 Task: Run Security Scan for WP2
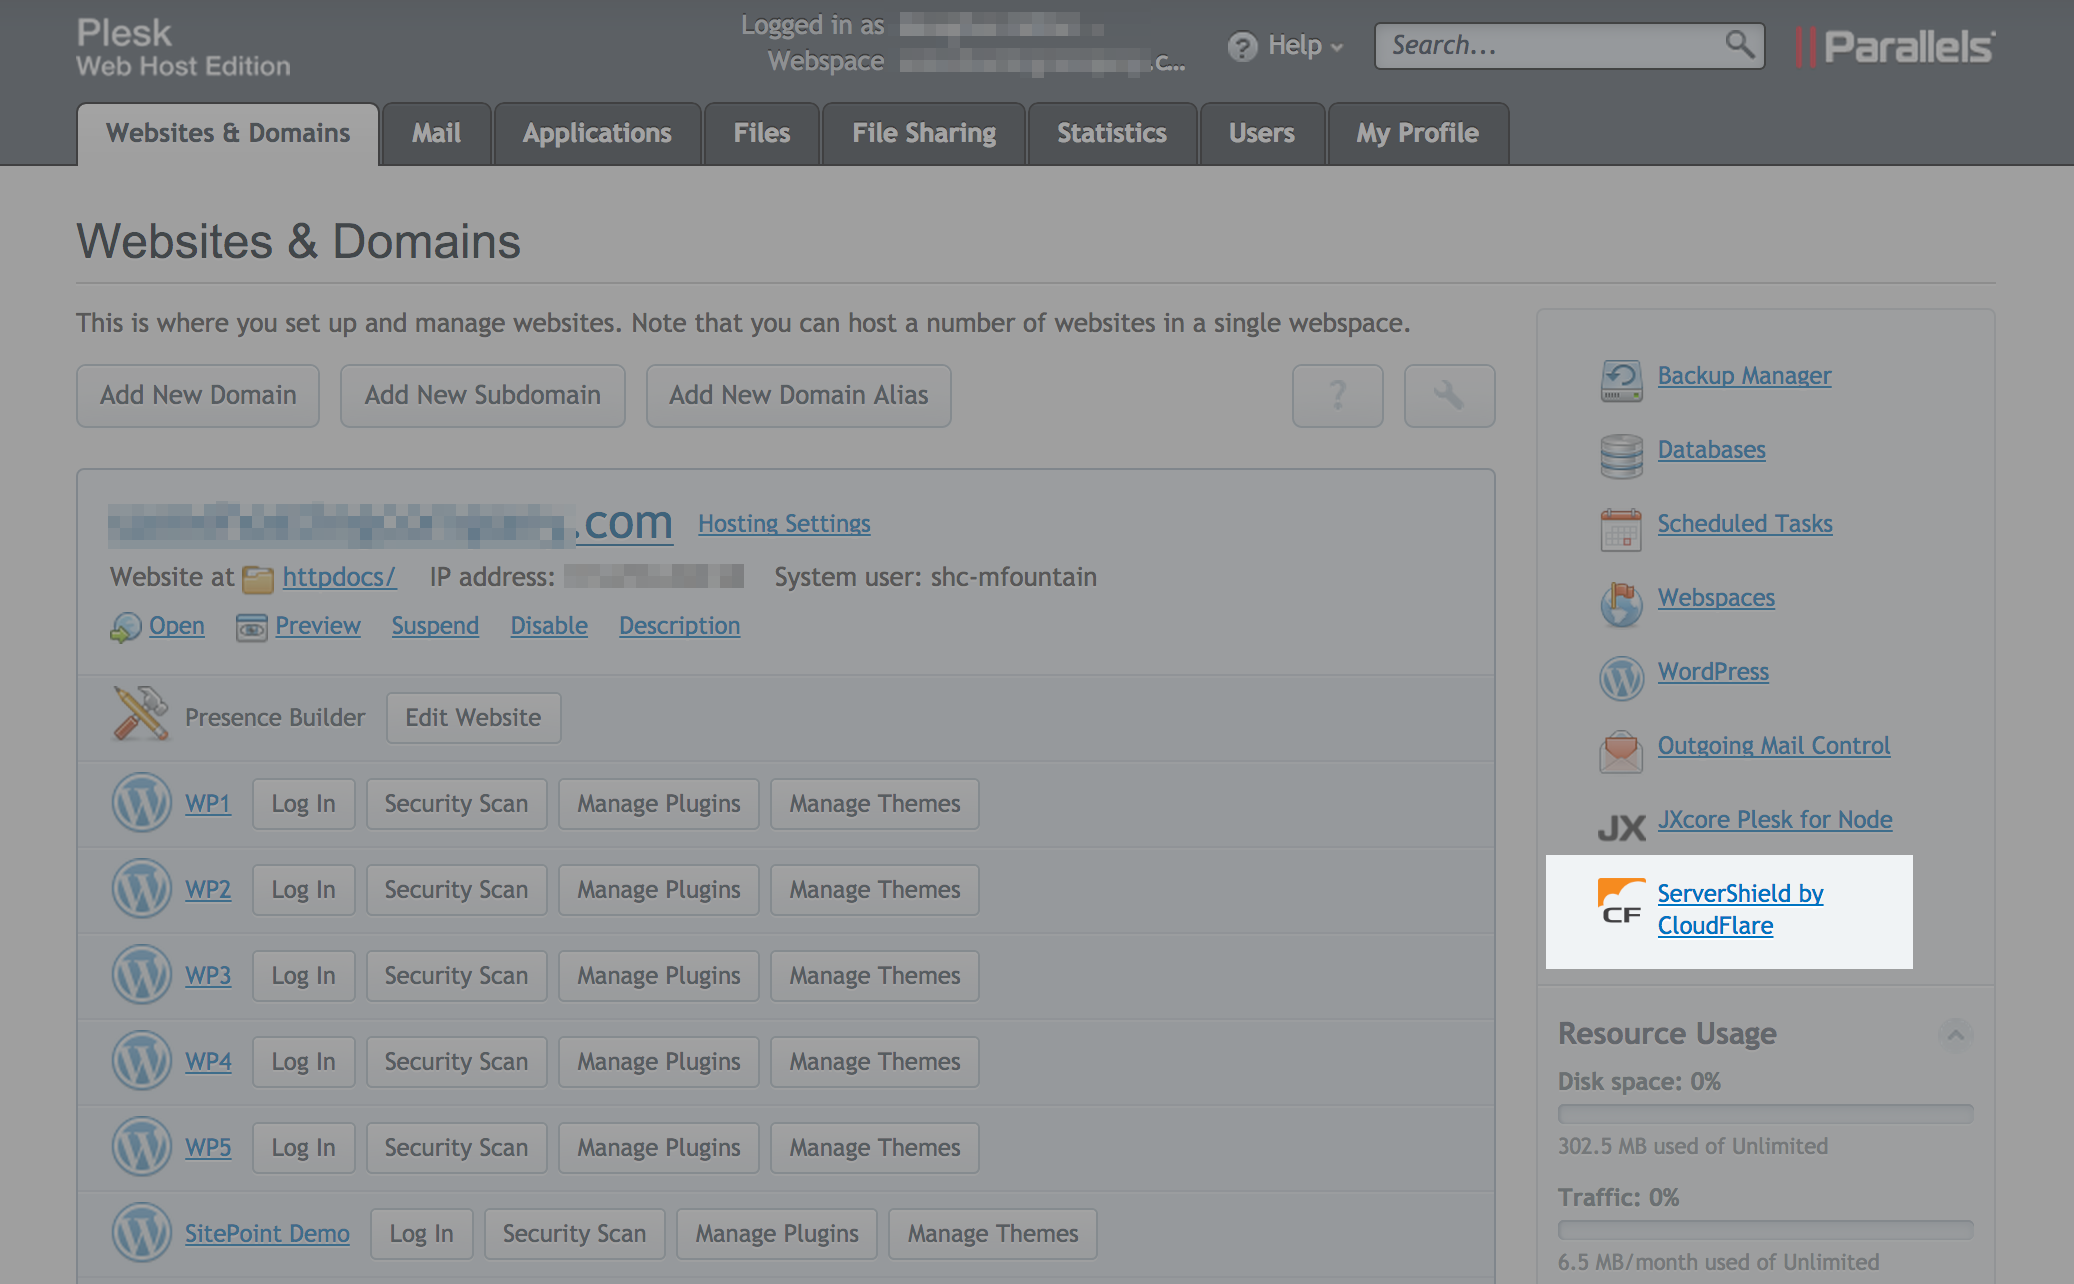456,890
